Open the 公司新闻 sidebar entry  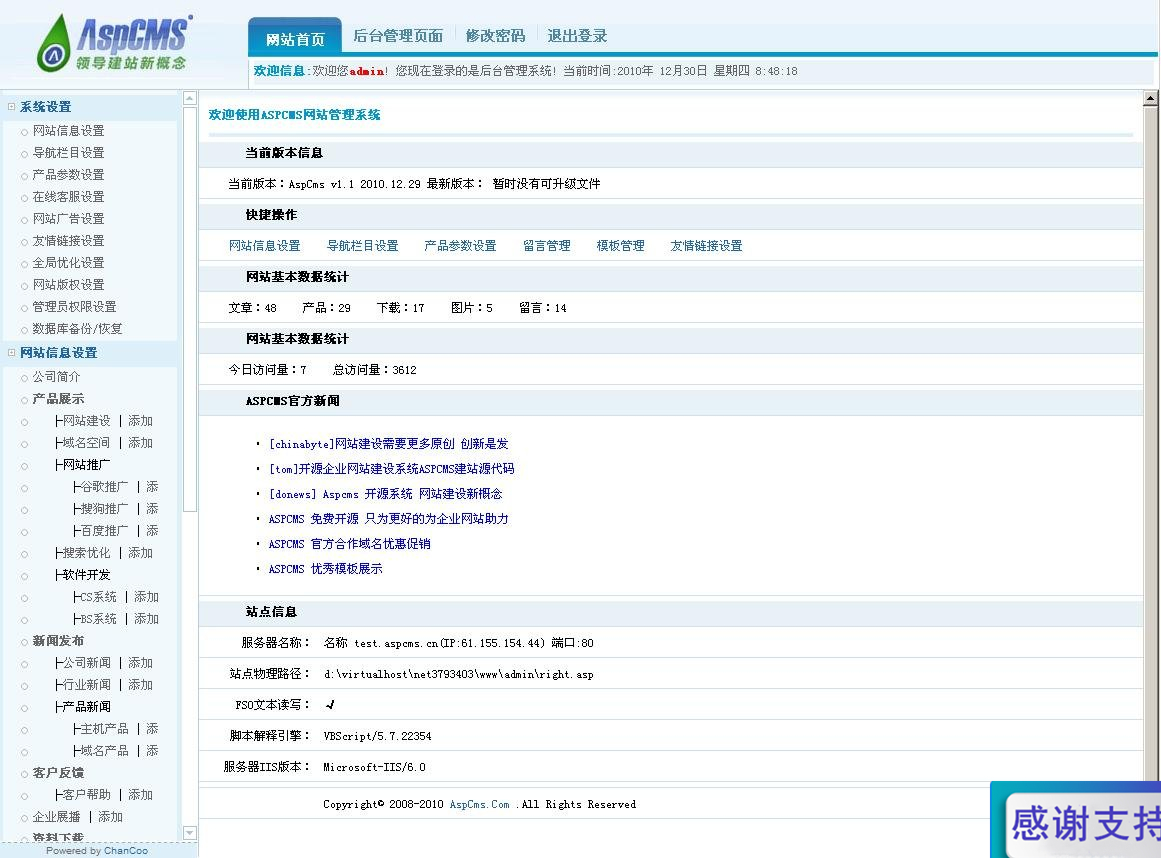[86, 663]
